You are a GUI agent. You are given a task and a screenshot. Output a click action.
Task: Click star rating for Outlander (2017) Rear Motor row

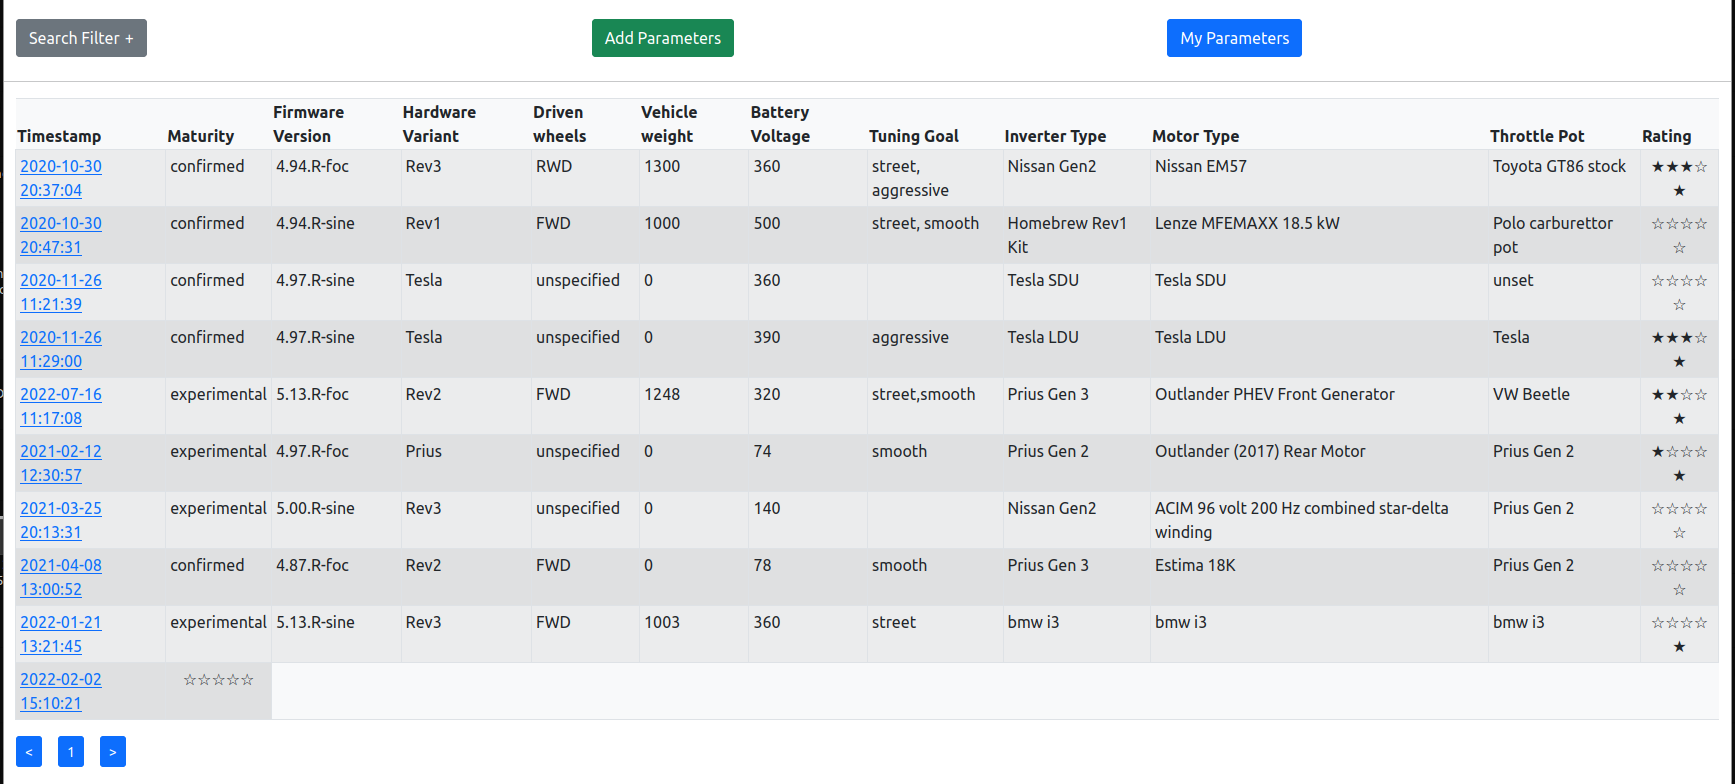tap(1679, 463)
